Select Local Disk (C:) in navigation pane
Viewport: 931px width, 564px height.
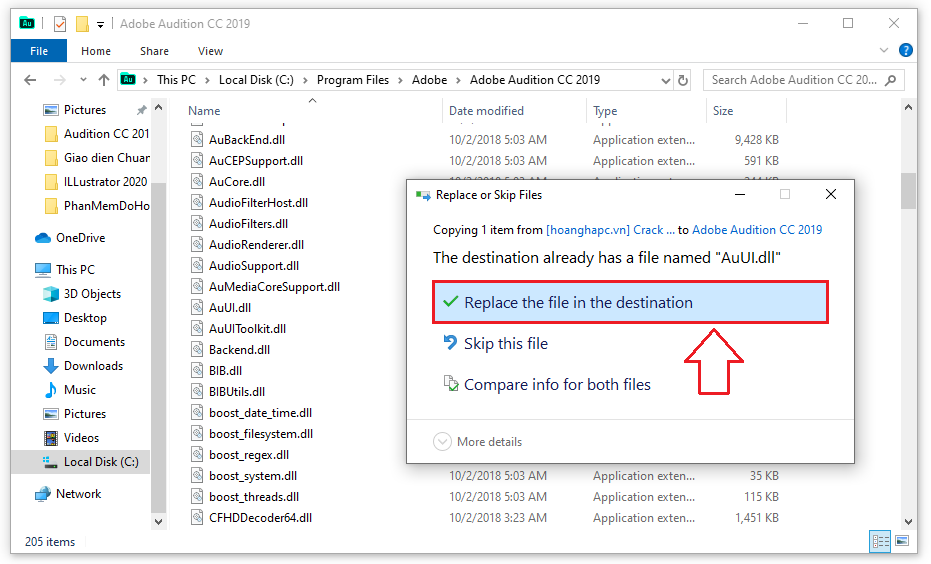point(81,462)
